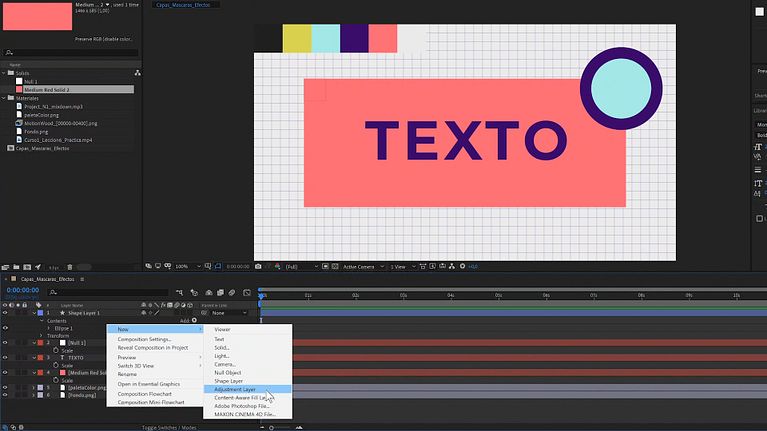Hide the Shape Layer 1 eye icon
The height and width of the screenshot is (431, 767).
tap(5, 313)
